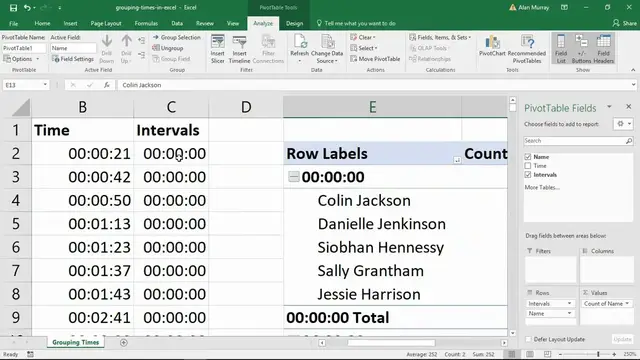Image resolution: width=640 pixels, height=360 pixels.
Task: Open the Row Labels filter dropdown
Action: tap(457, 160)
